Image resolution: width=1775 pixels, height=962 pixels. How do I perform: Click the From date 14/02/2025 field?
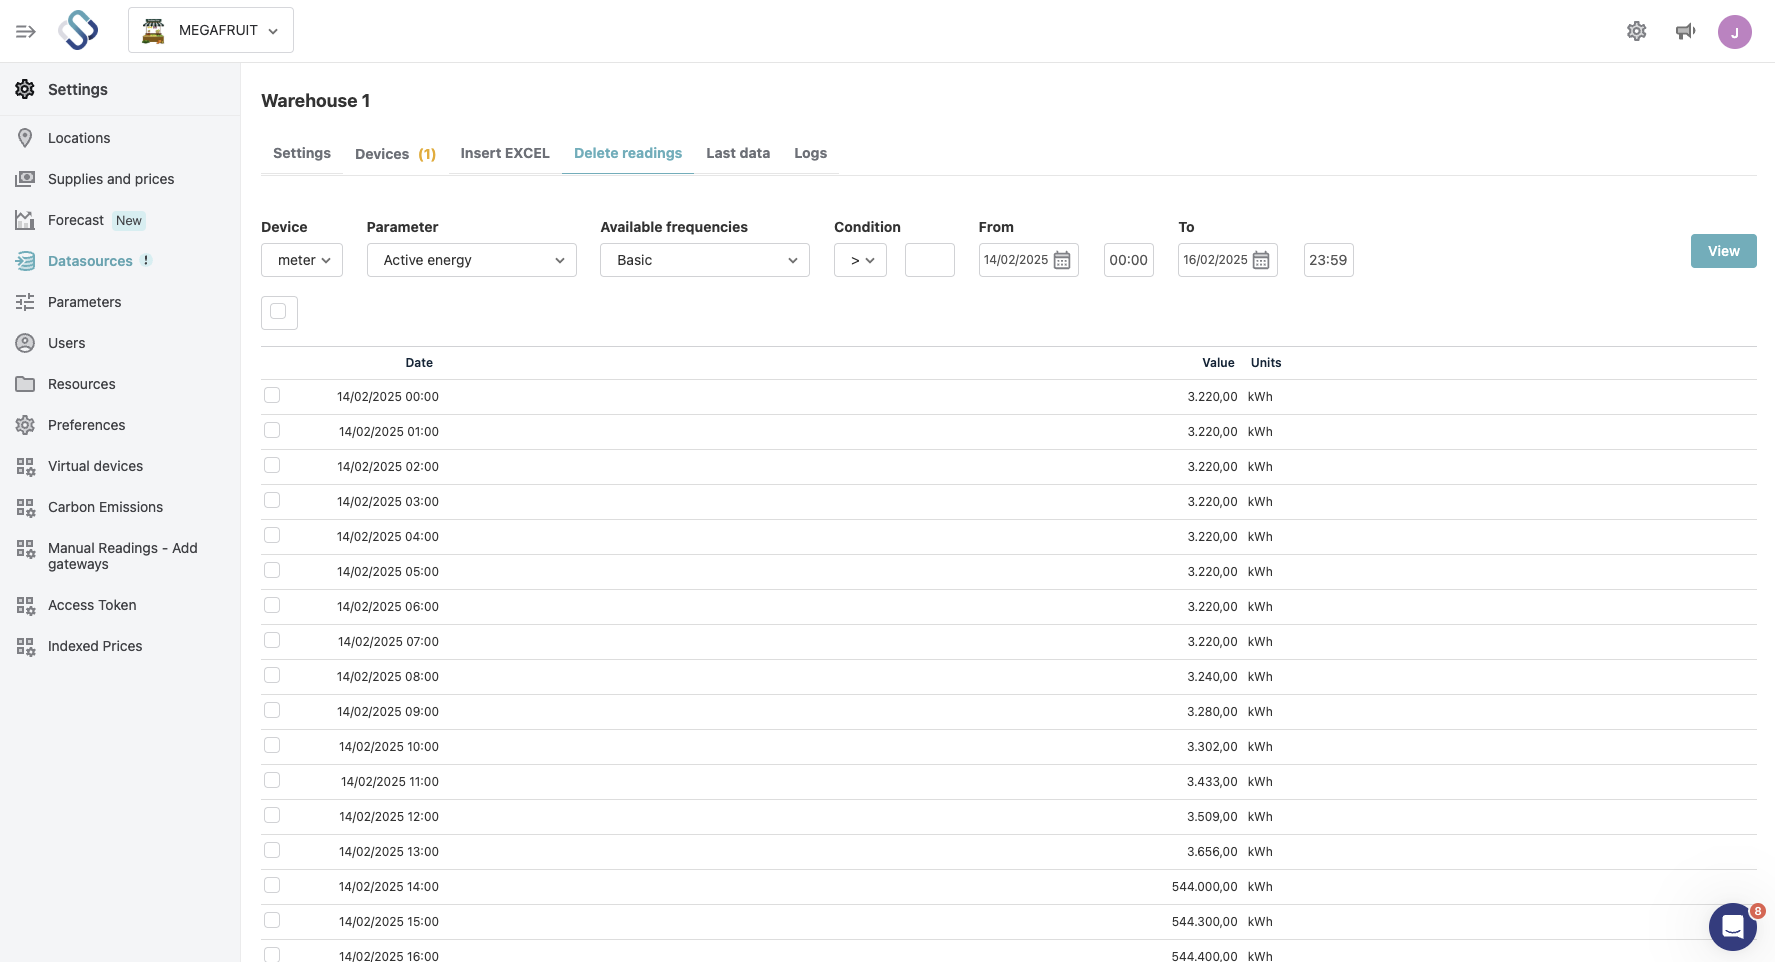(x=1028, y=260)
